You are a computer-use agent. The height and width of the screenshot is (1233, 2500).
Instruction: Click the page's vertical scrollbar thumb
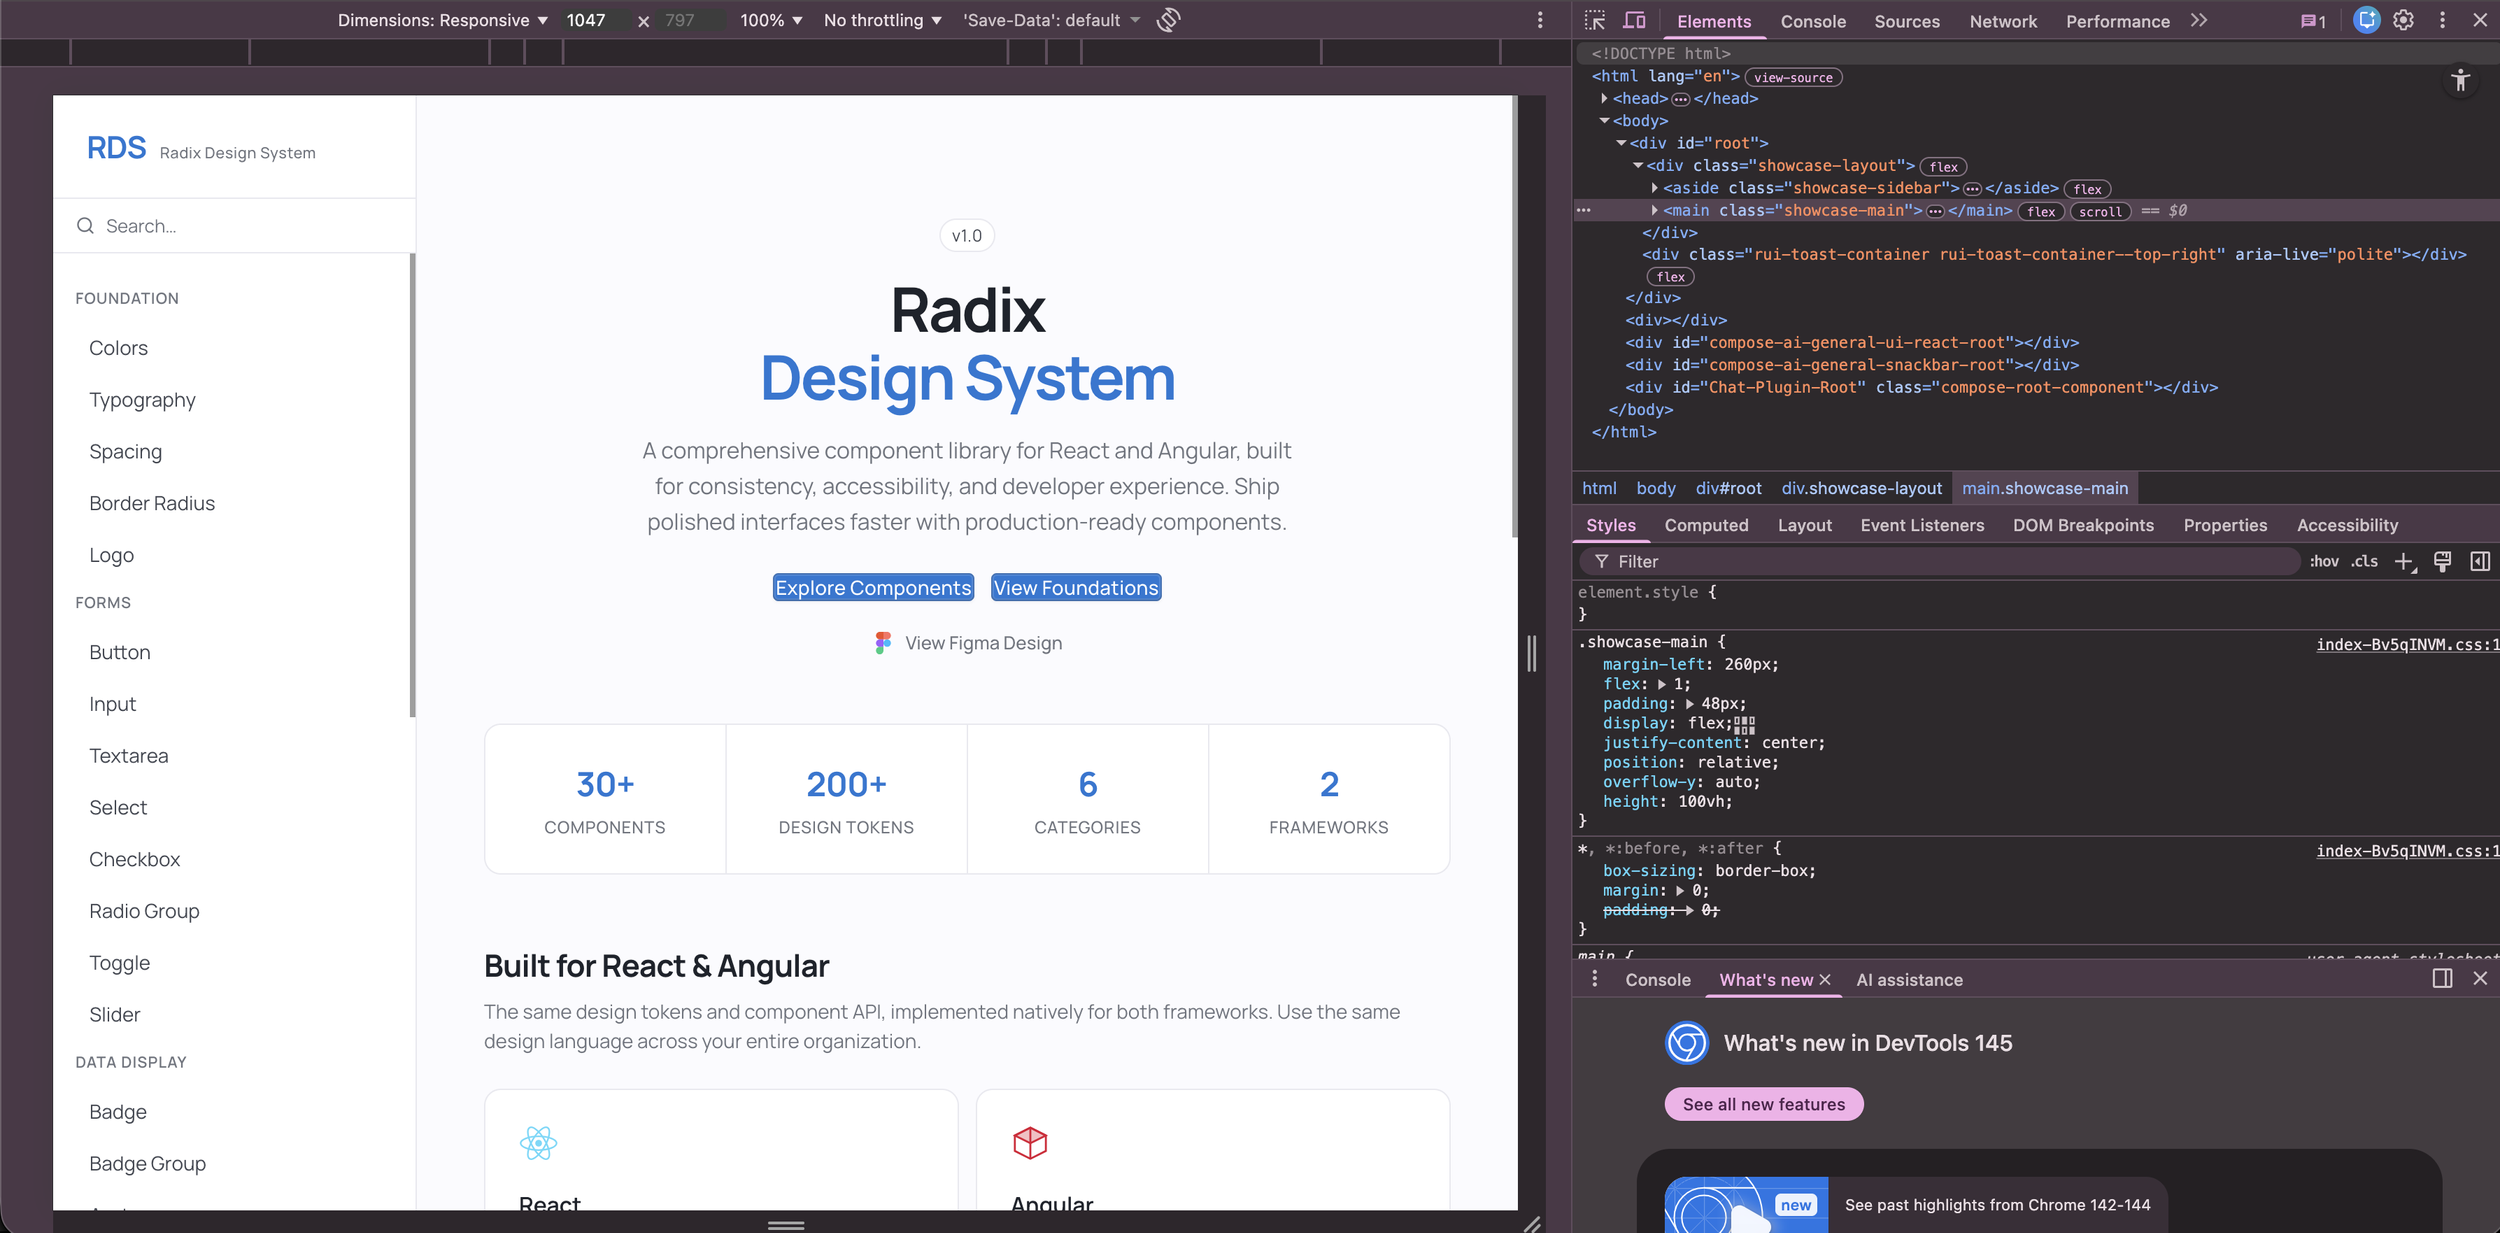pos(1514,316)
